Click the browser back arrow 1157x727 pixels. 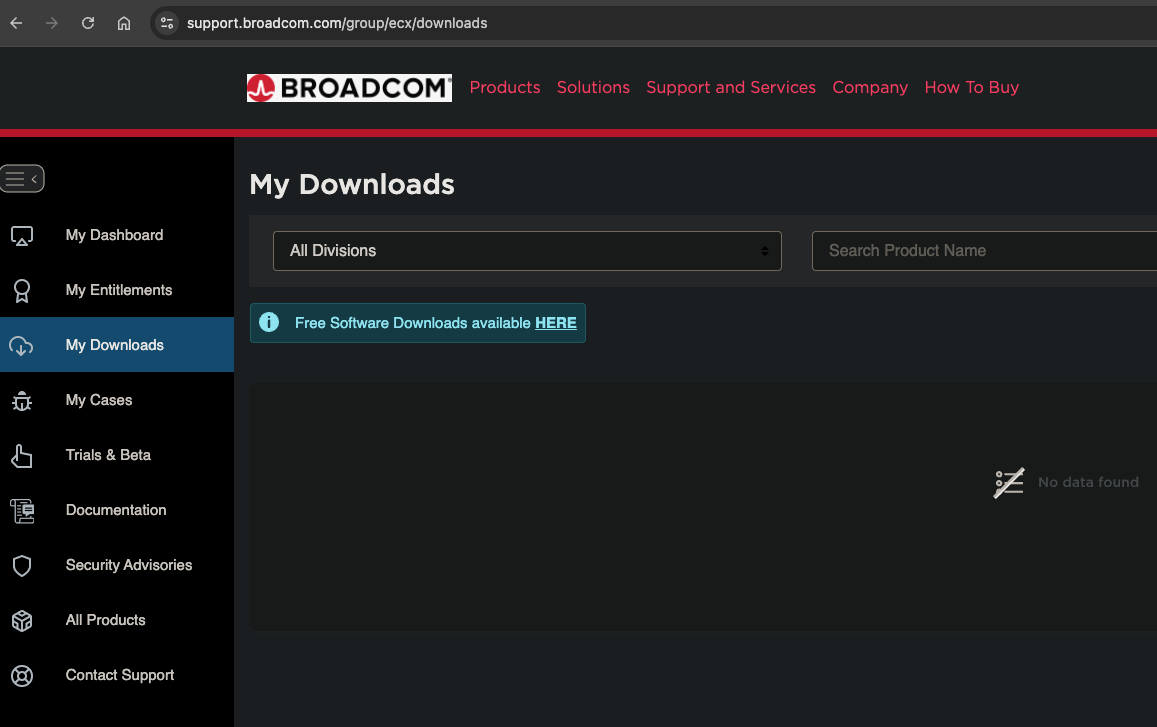tap(16, 23)
